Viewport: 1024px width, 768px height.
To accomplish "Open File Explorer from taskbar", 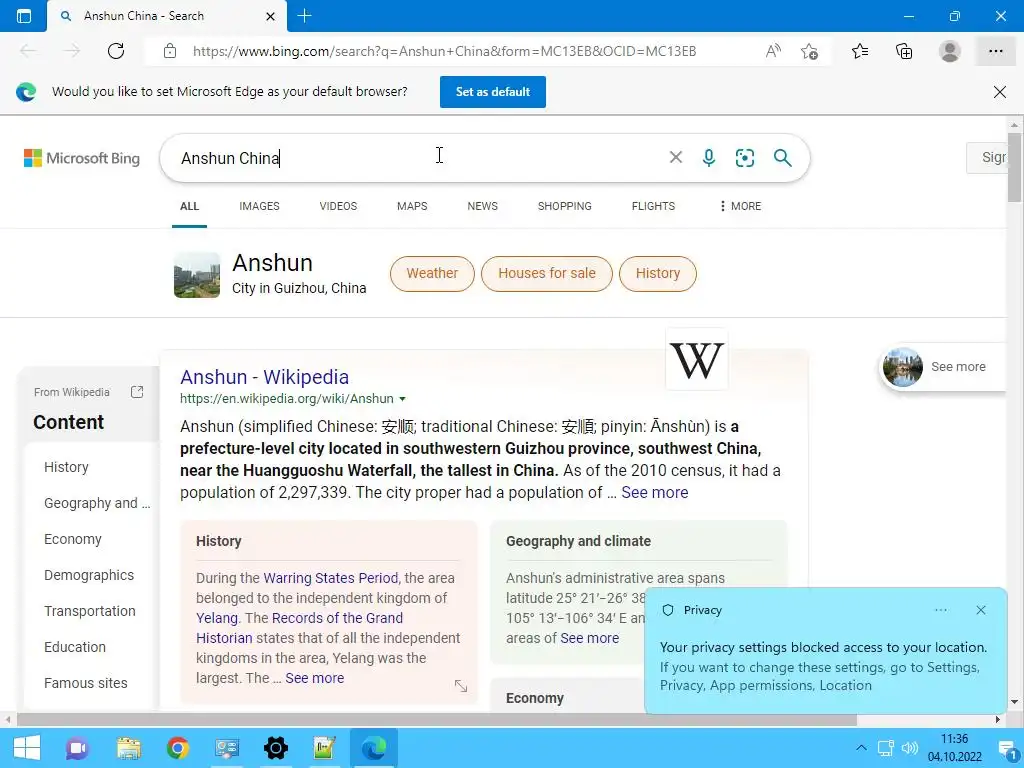I will click(129, 748).
